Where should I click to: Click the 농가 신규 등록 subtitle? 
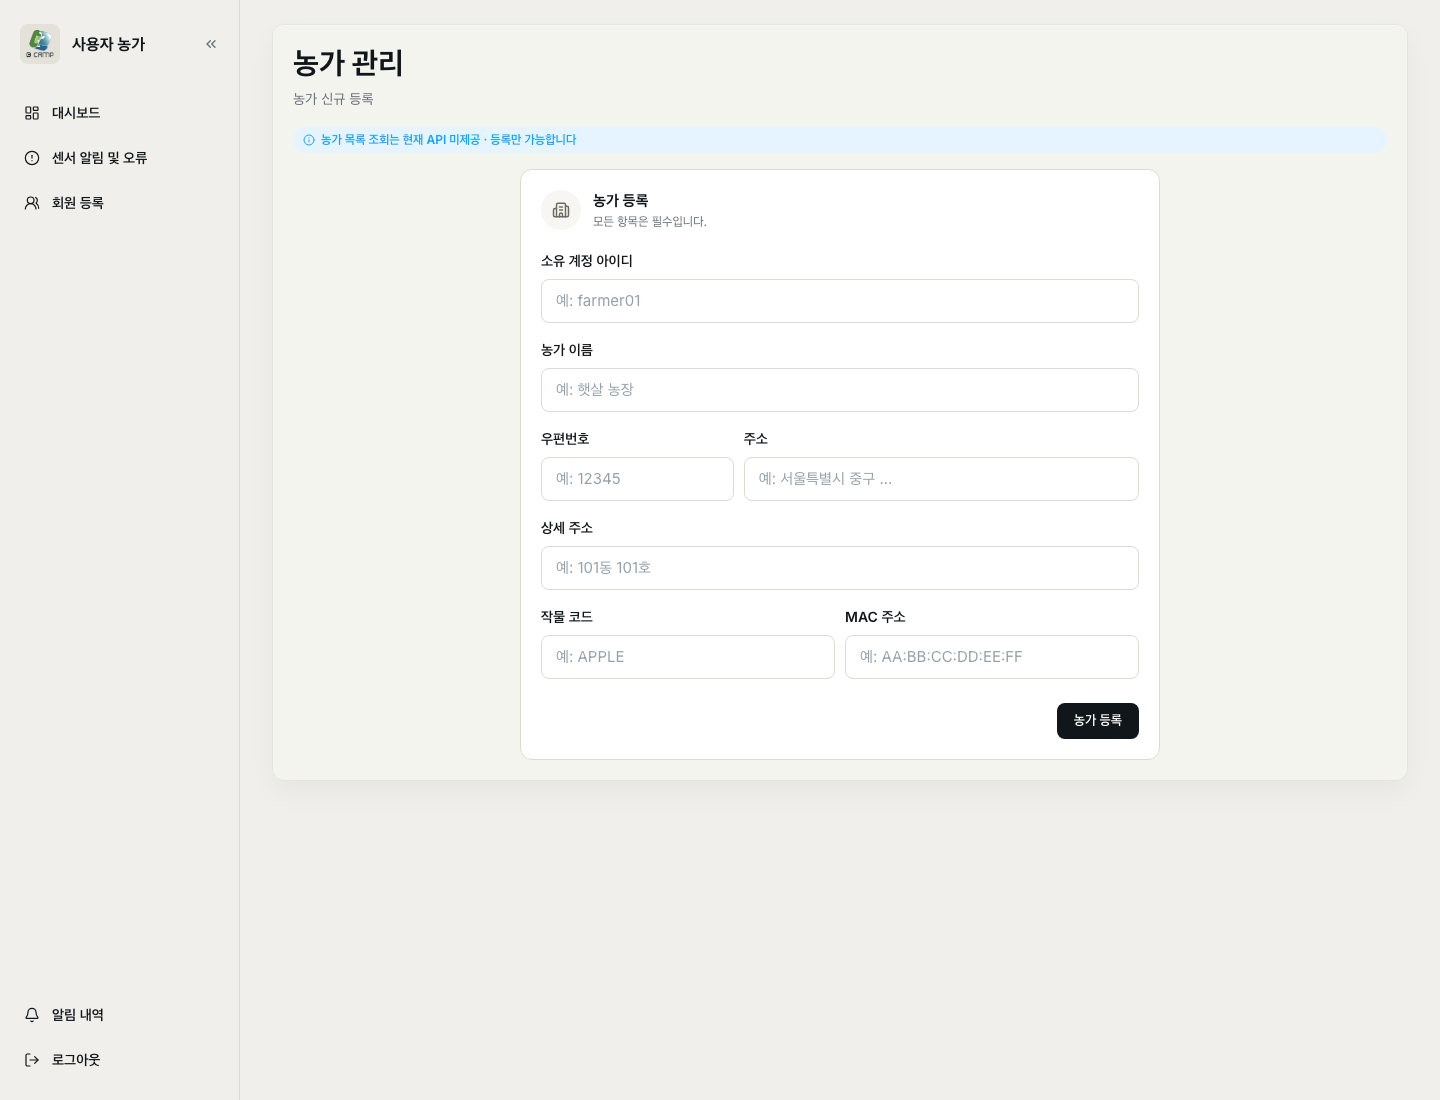pyautogui.click(x=333, y=99)
